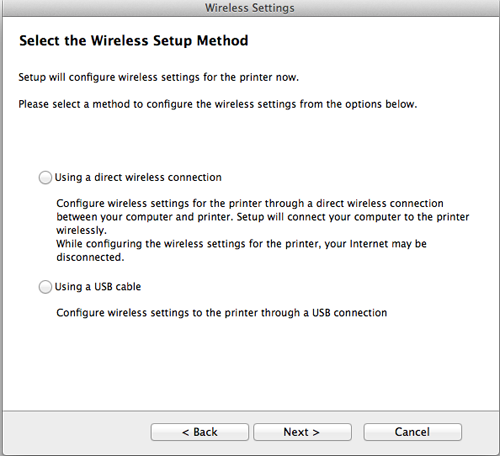Click the USB connection description line
This screenshot has height=456, width=500.
pyautogui.click(x=222, y=313)
